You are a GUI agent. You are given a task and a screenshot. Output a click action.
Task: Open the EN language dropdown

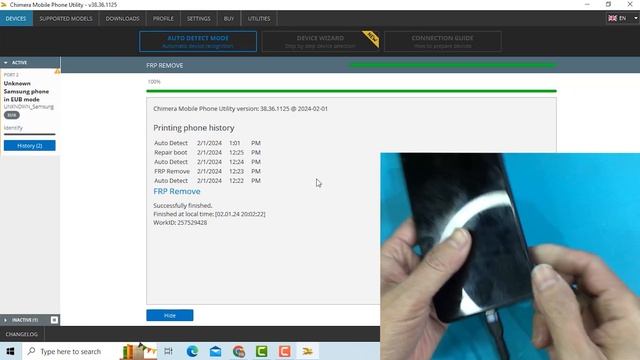pos(622,18)
